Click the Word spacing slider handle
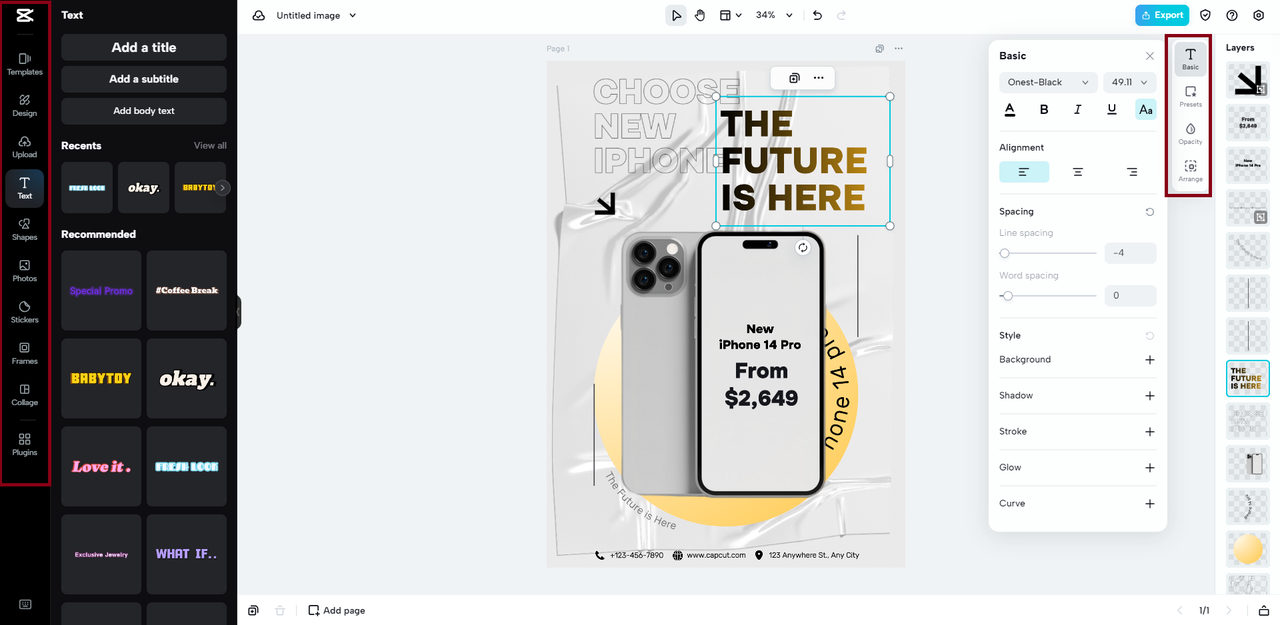This screenshot has height=625, width=1280. [x=1008, y=296]
